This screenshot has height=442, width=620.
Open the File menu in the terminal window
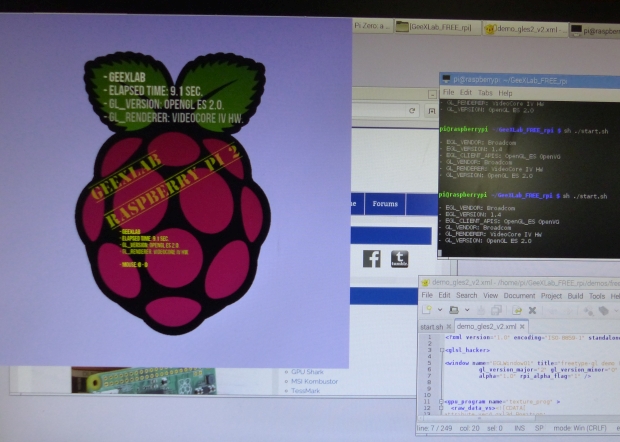click(449, 93)
